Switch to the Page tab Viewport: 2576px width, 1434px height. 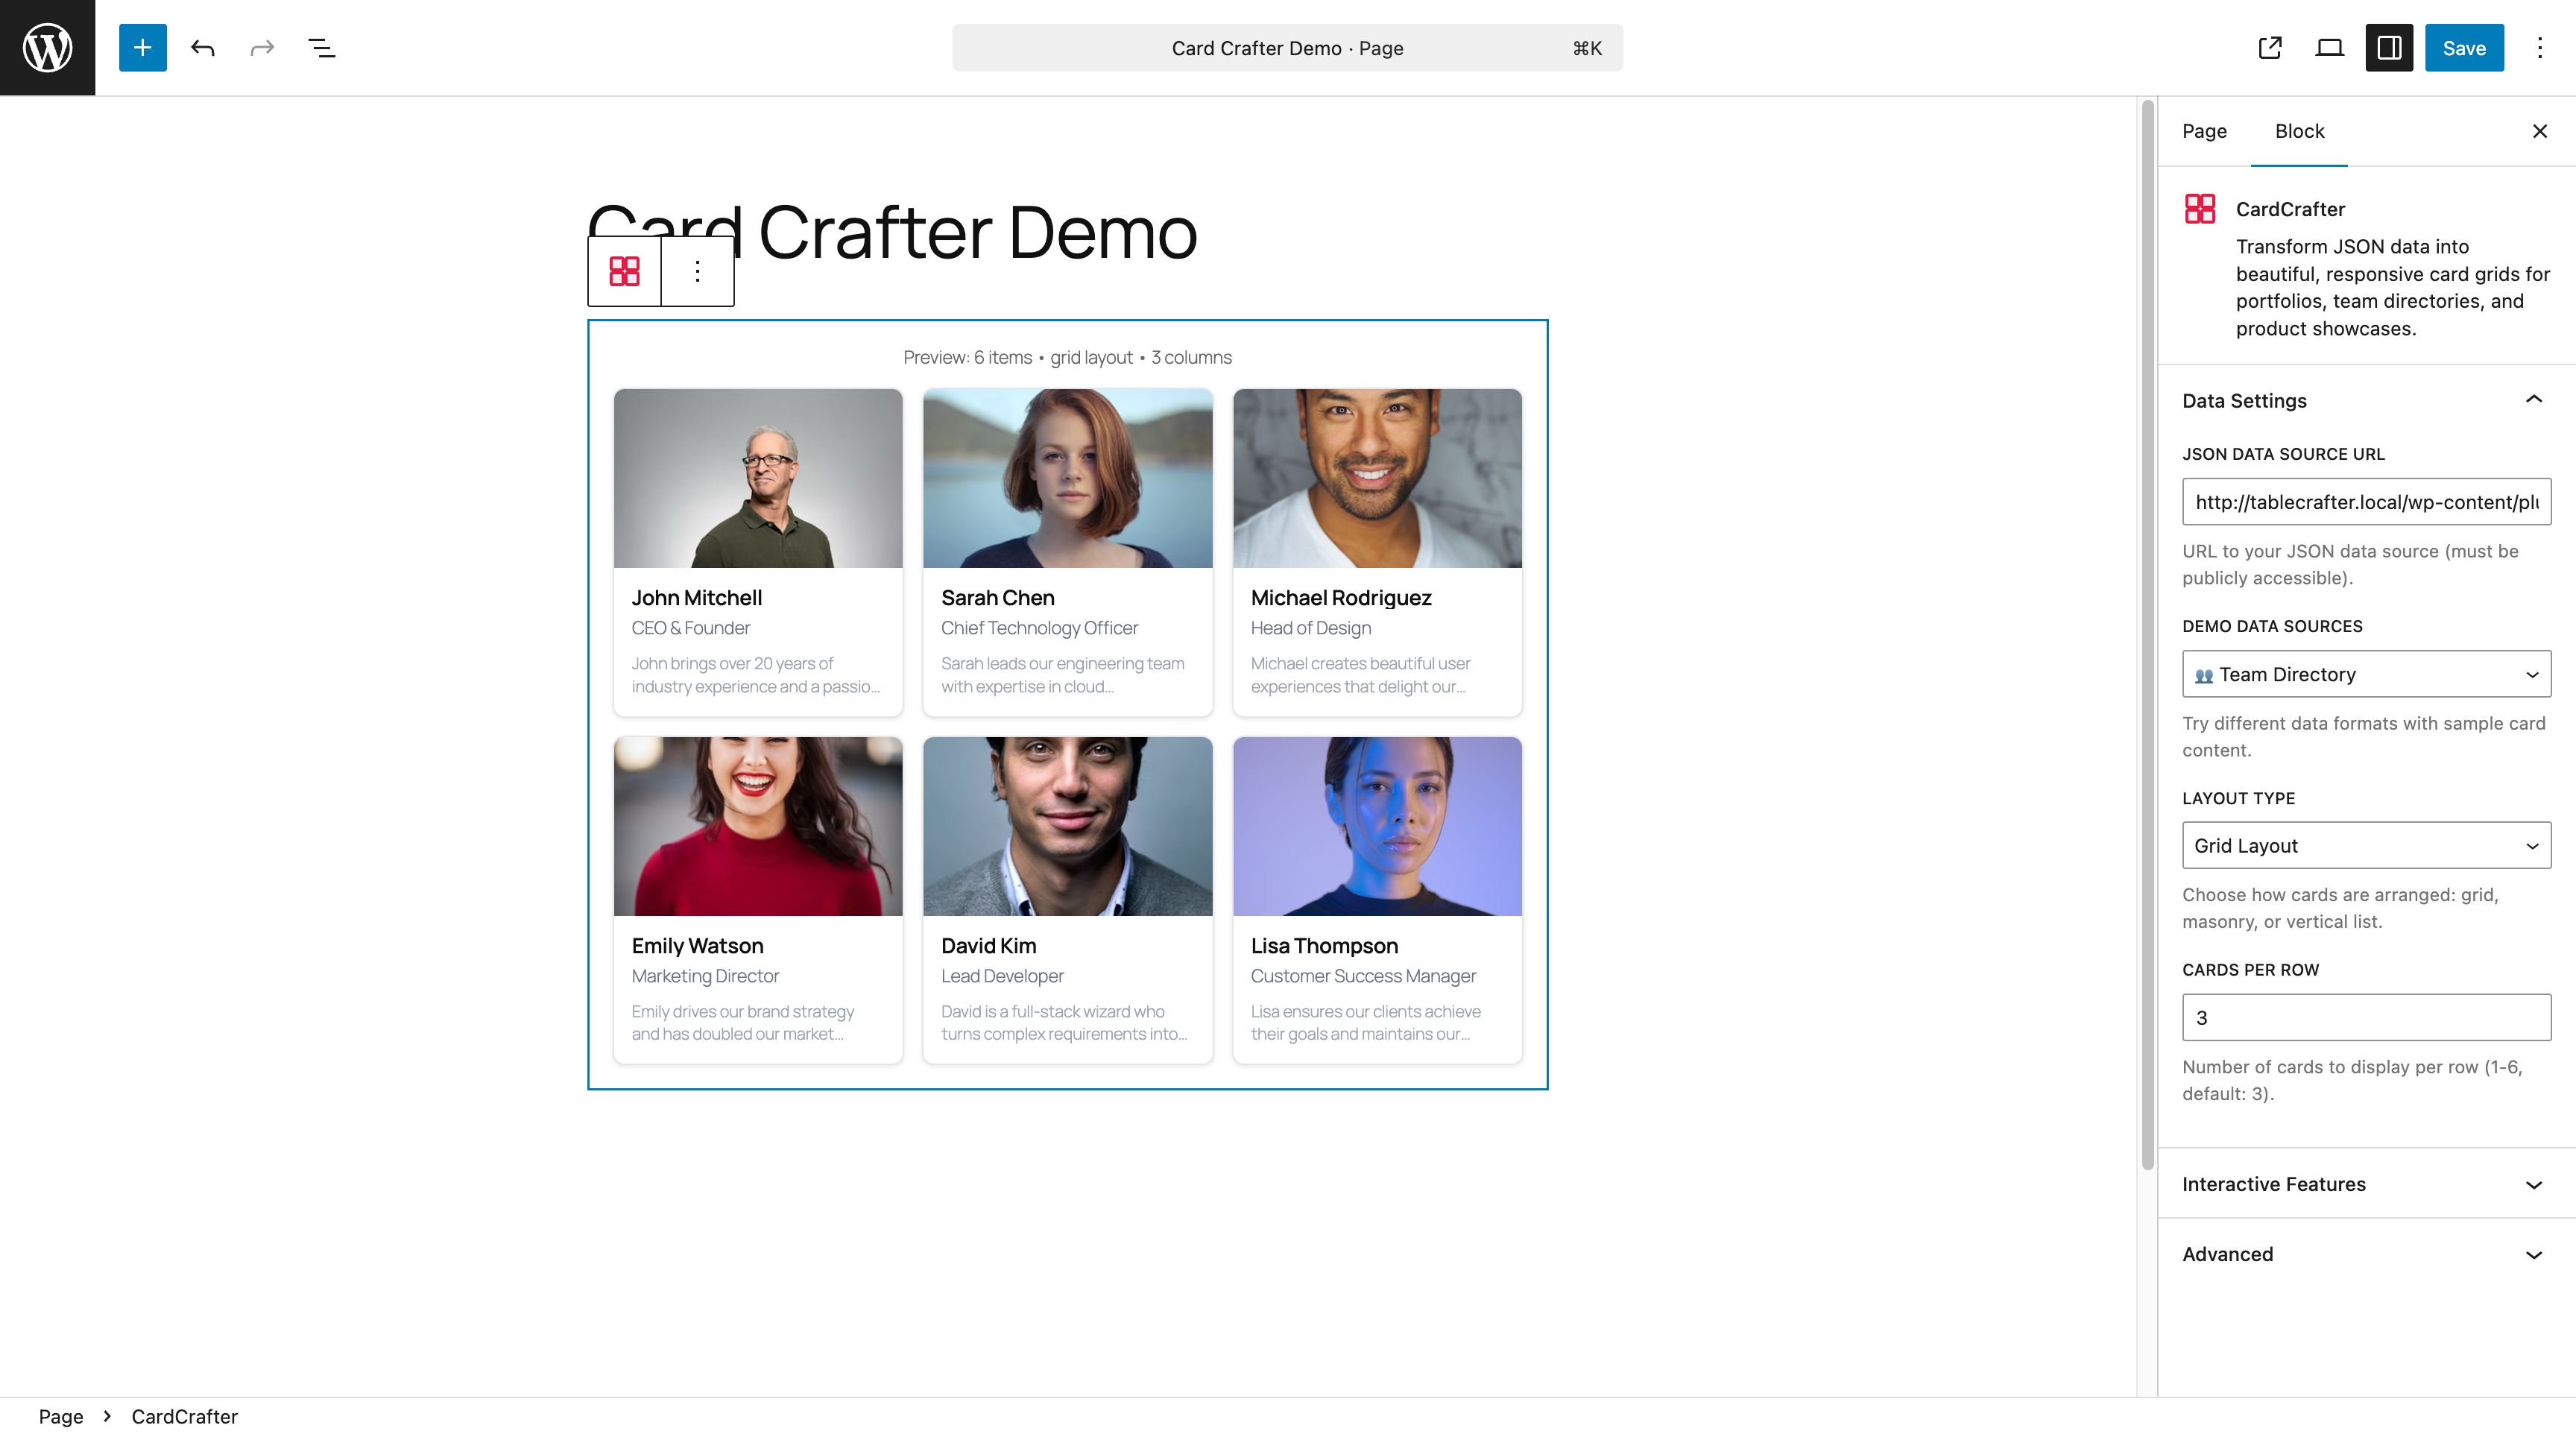(x=2204, y=131)
